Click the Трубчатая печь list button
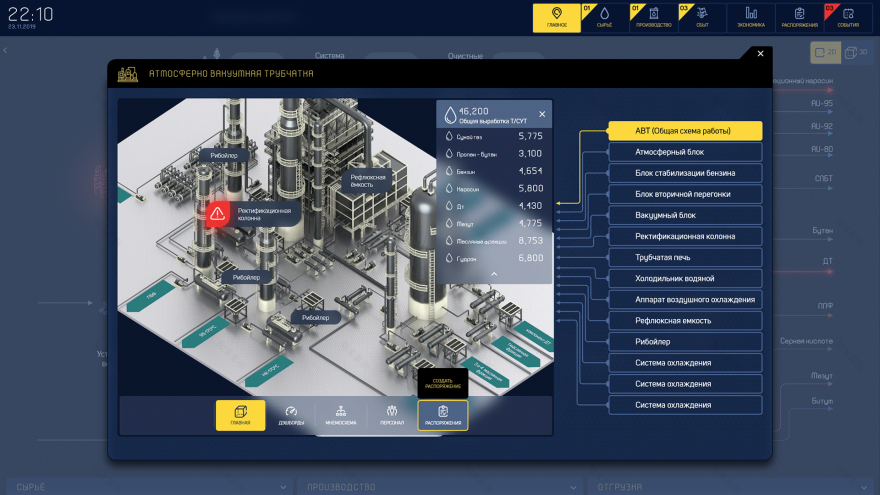Screen dimensions: 880x495 [685, 257]
